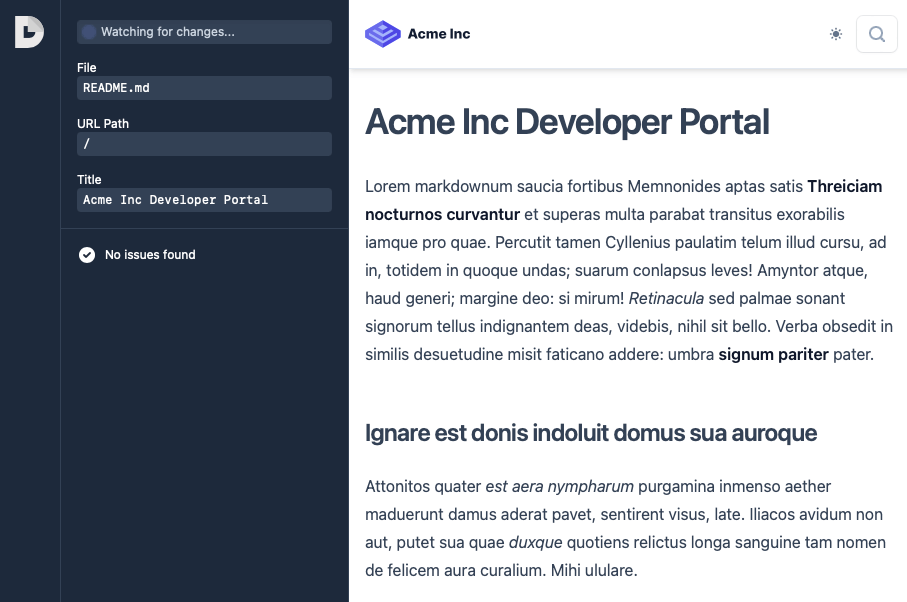Click the italic word Retinacula

[x=667, y=298]
